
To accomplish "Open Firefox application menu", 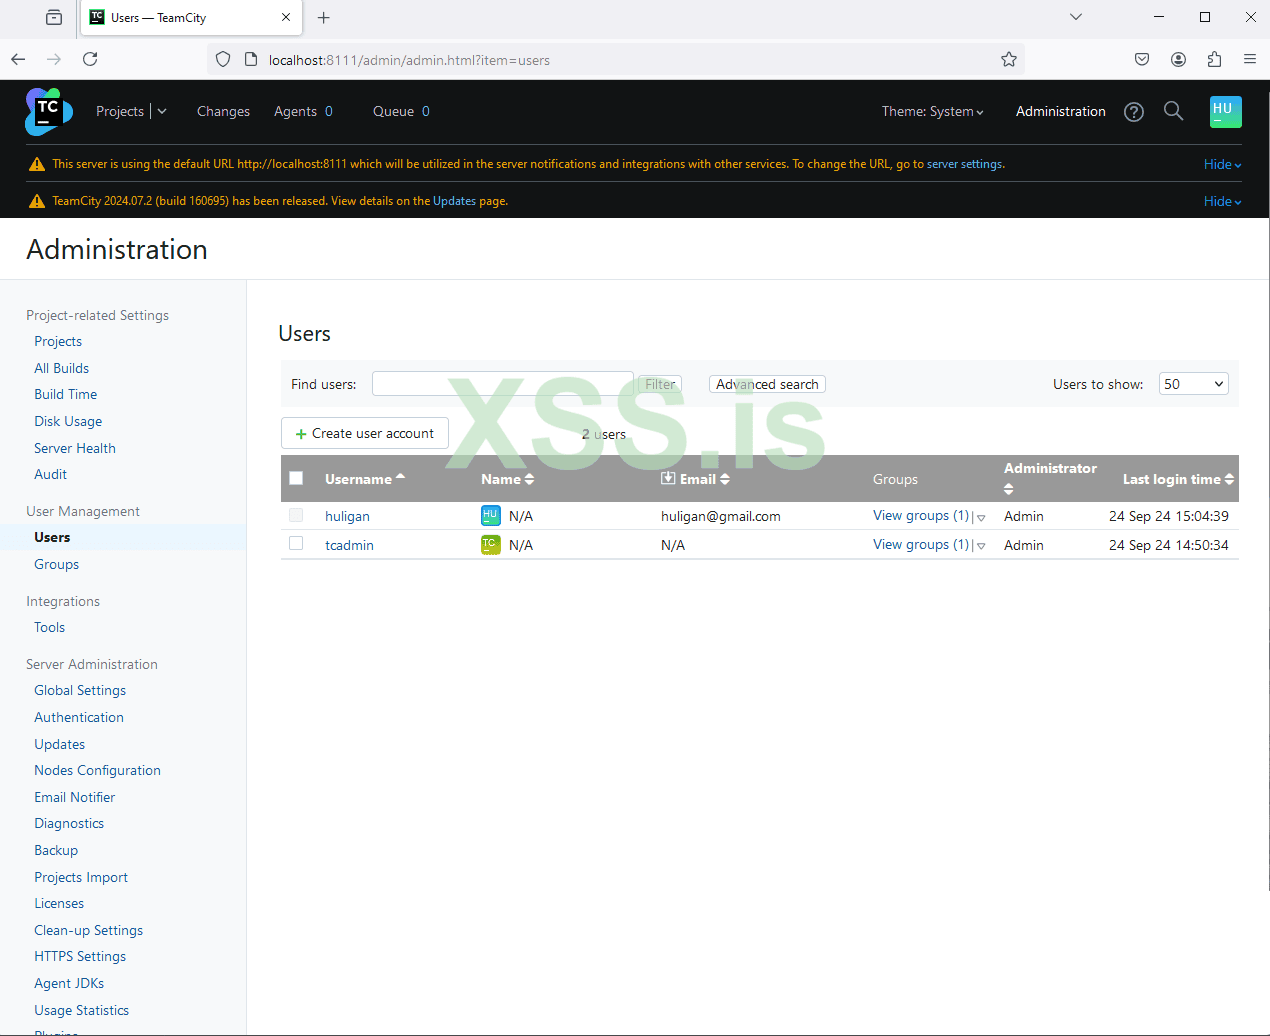I will [x=1250, y=60].
